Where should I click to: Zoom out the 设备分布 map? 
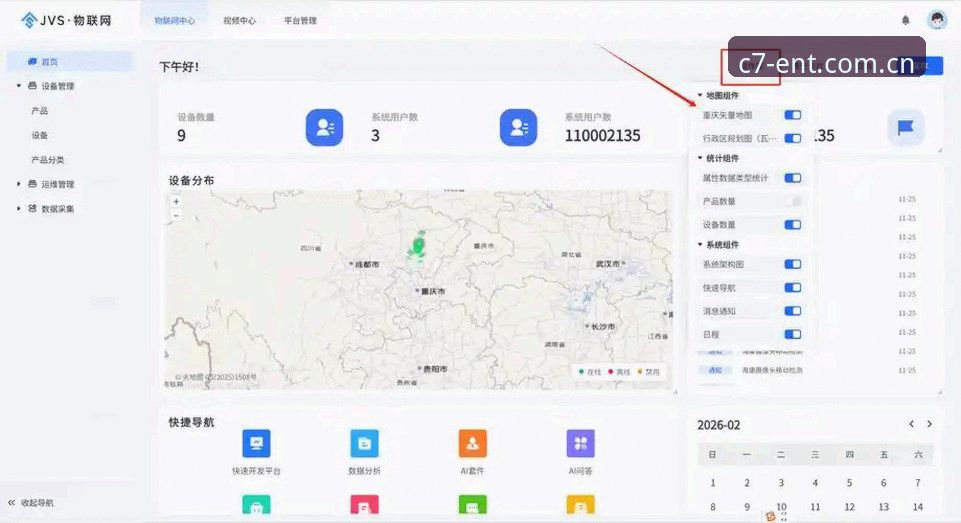176,215
